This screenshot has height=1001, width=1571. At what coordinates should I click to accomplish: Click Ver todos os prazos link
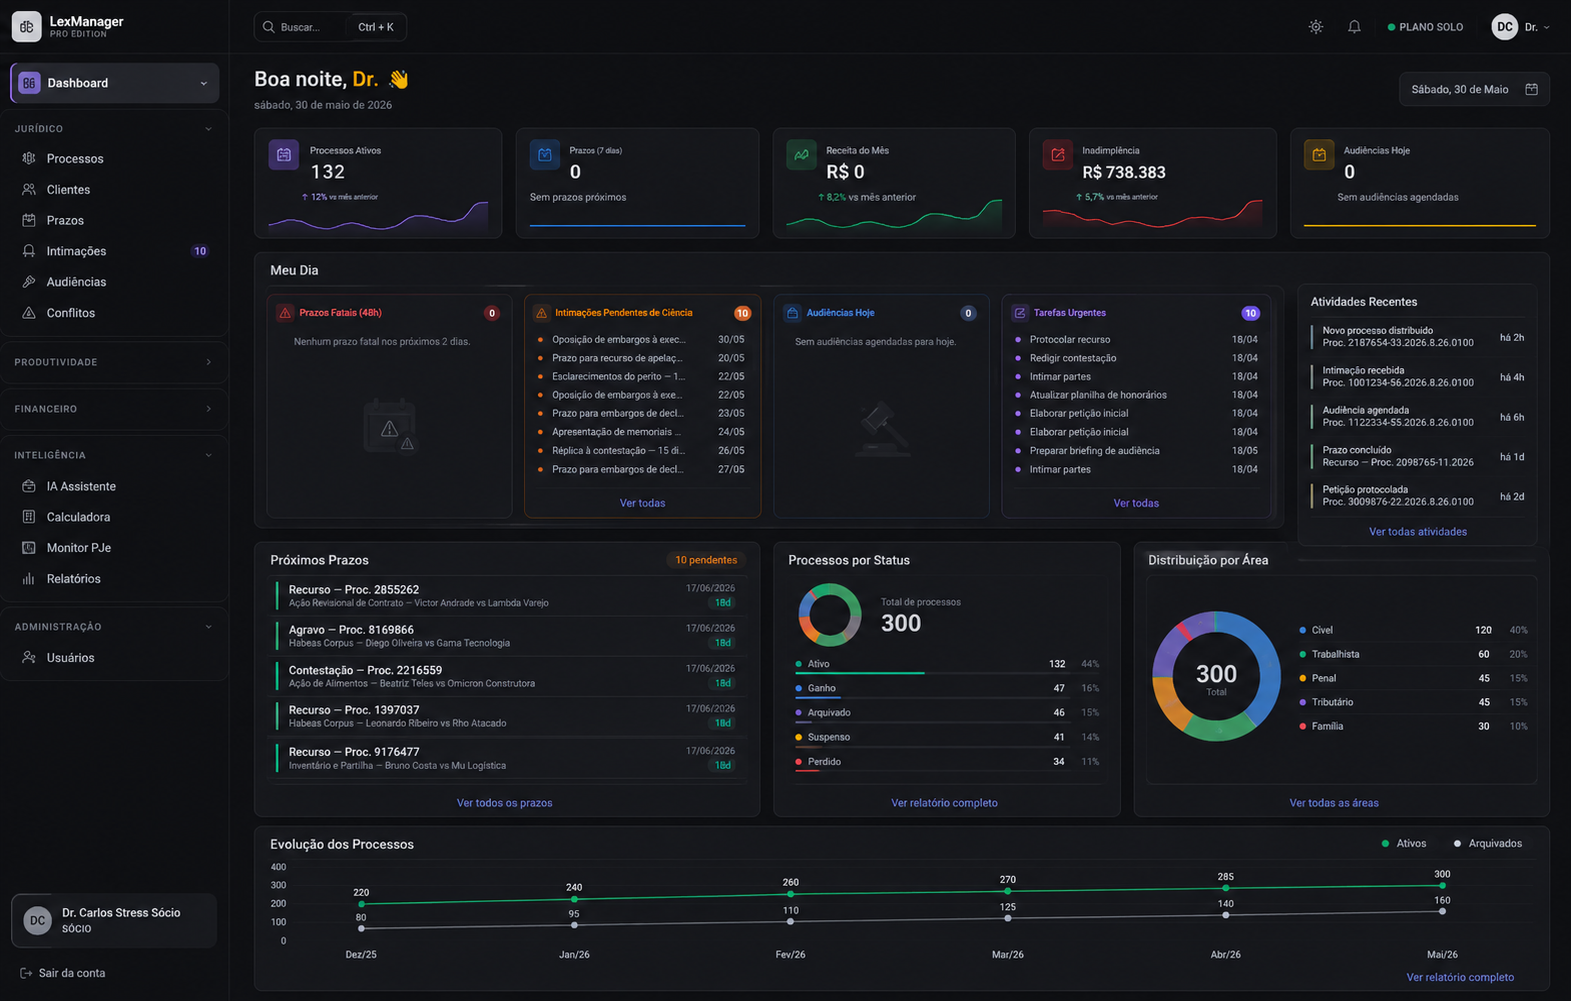click(x=504, y=803)
